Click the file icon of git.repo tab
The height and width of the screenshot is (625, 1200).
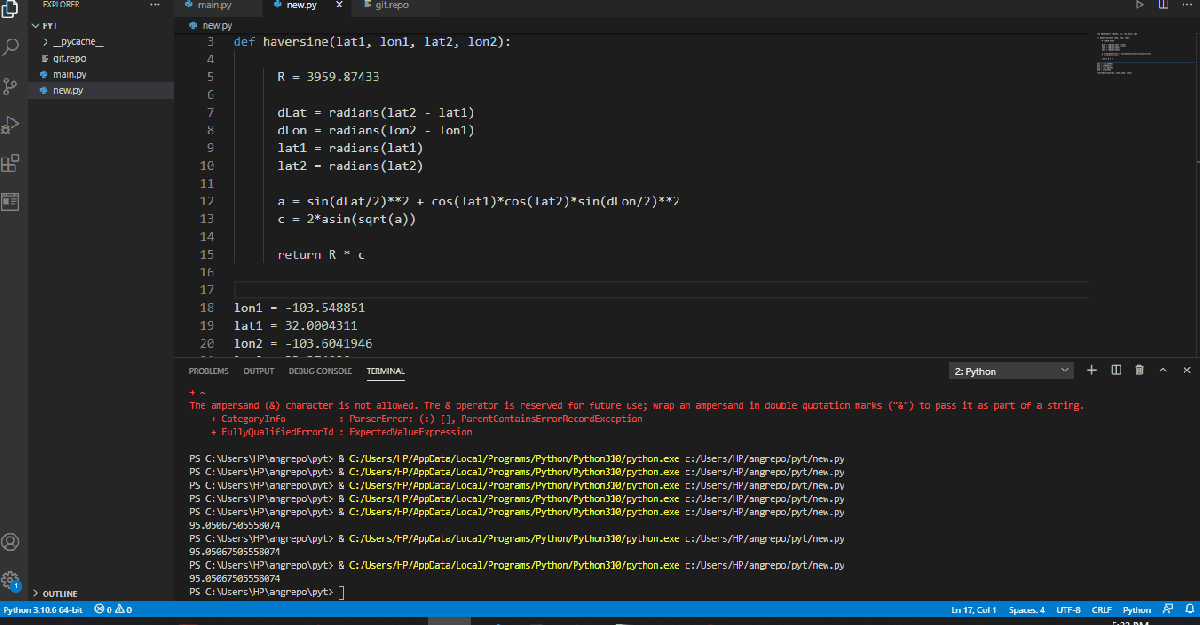[367, 5]
